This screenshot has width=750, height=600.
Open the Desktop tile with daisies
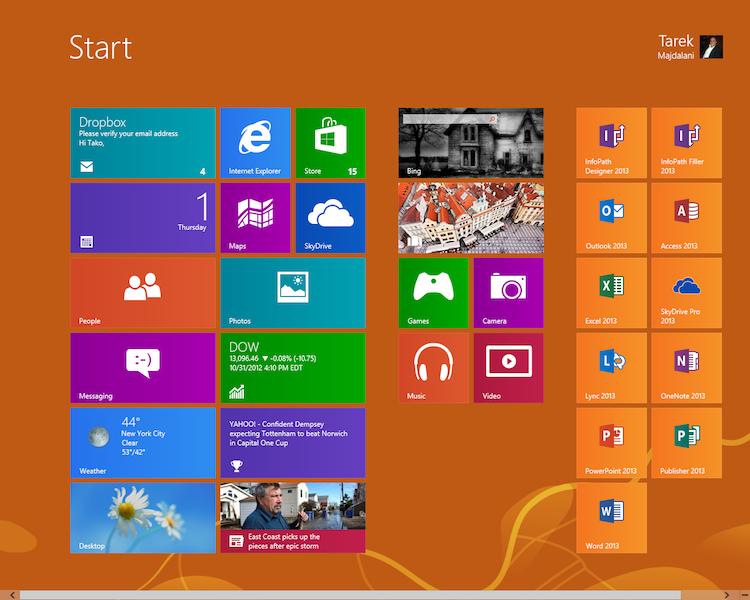[143, 517]
